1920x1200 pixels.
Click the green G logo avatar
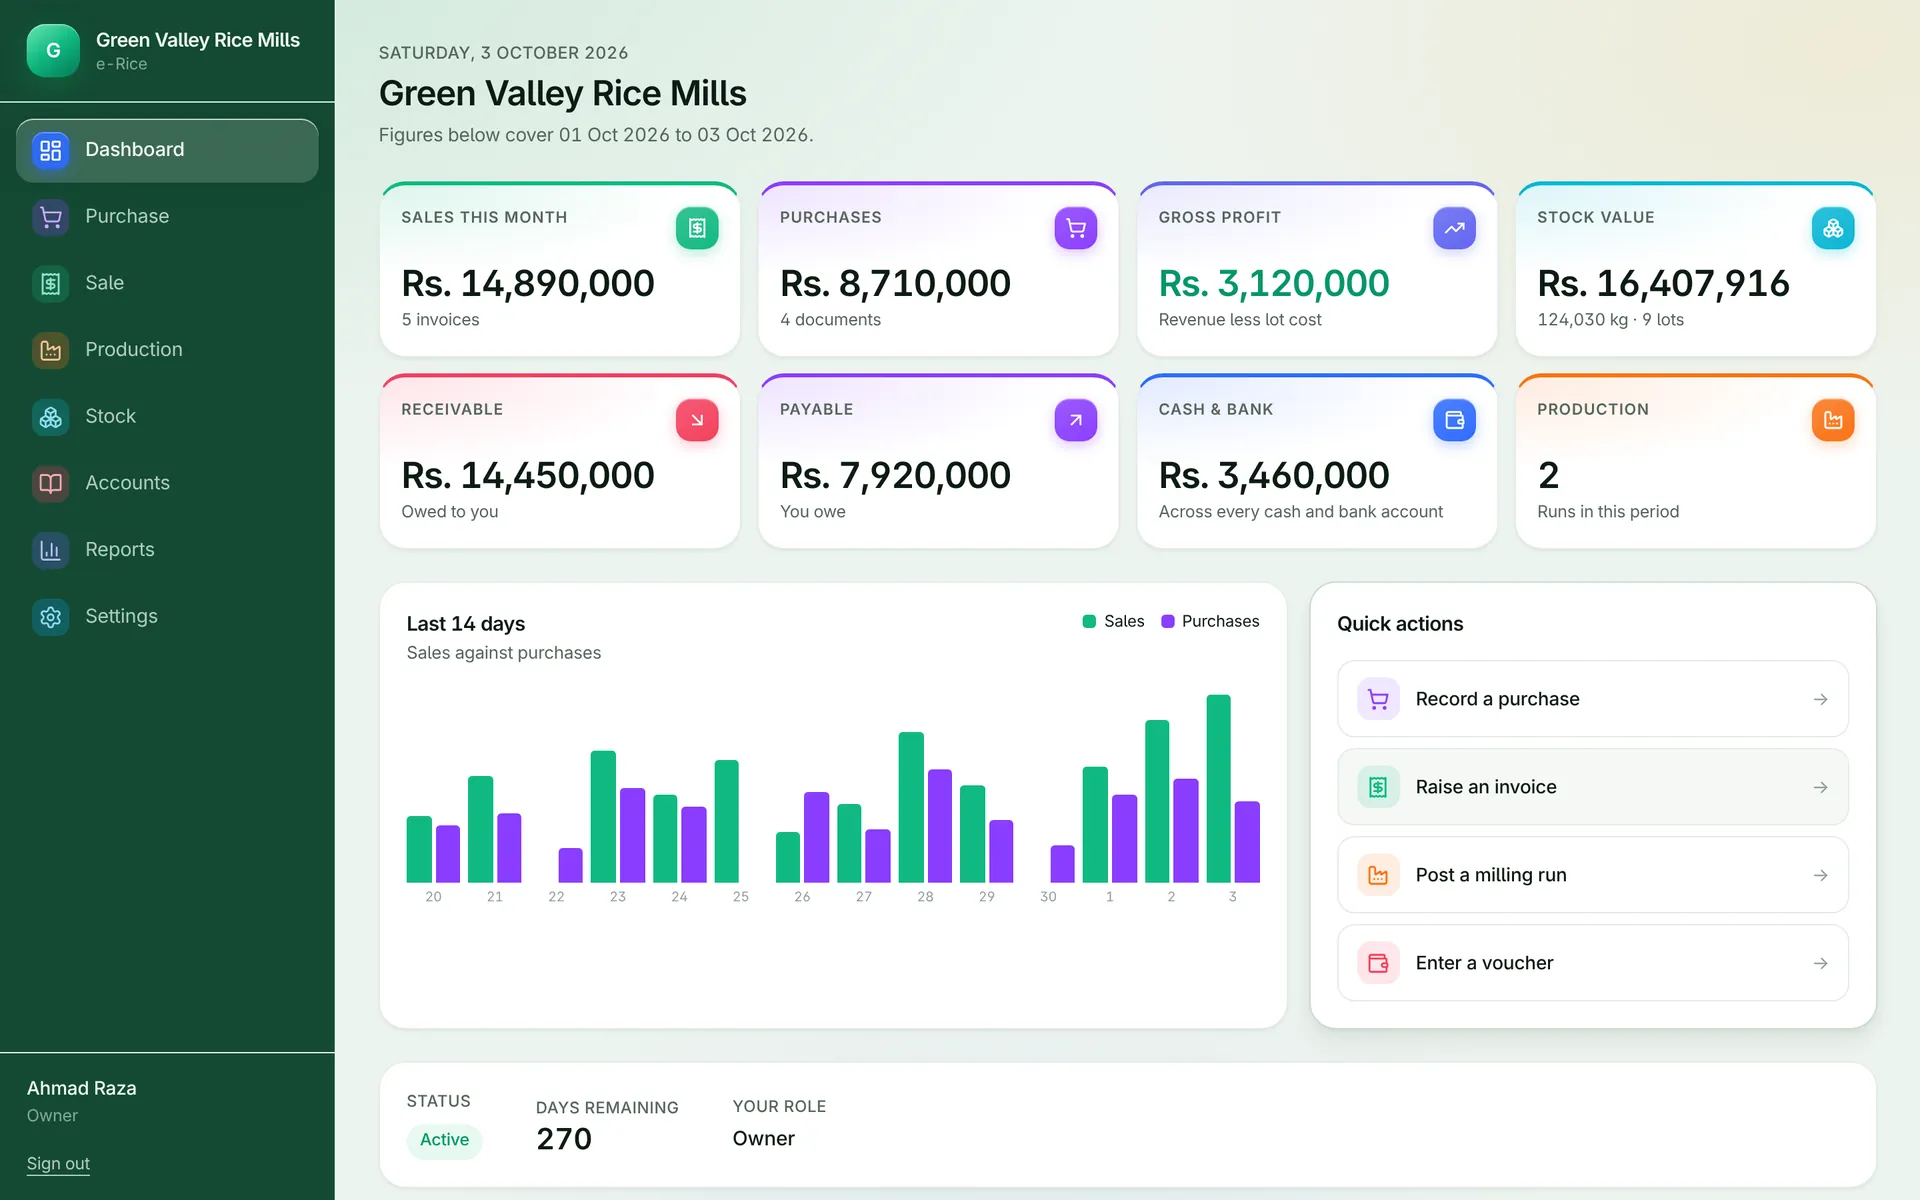pos(53,51)
